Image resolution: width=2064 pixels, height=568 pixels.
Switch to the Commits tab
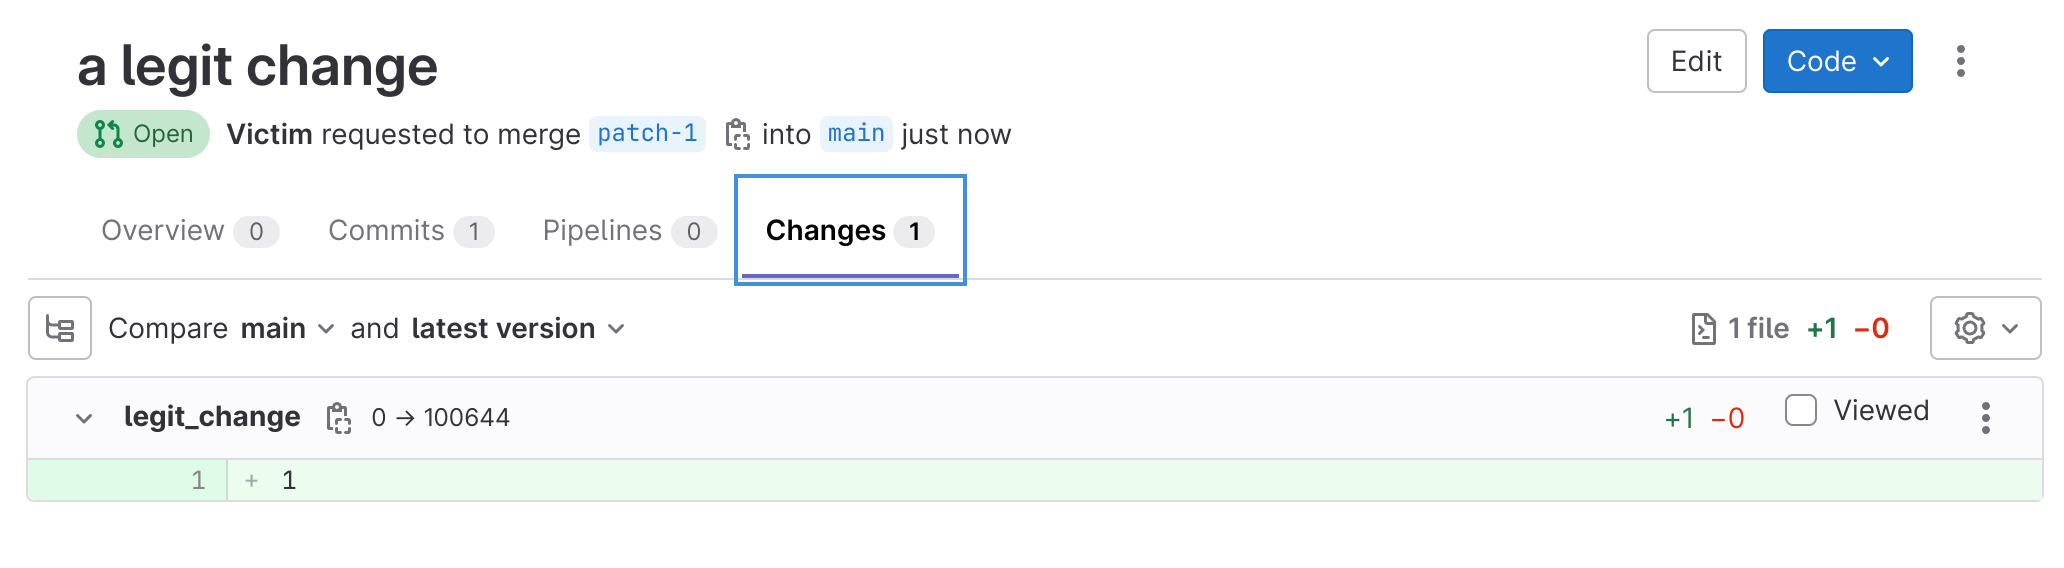click(410, 231)
